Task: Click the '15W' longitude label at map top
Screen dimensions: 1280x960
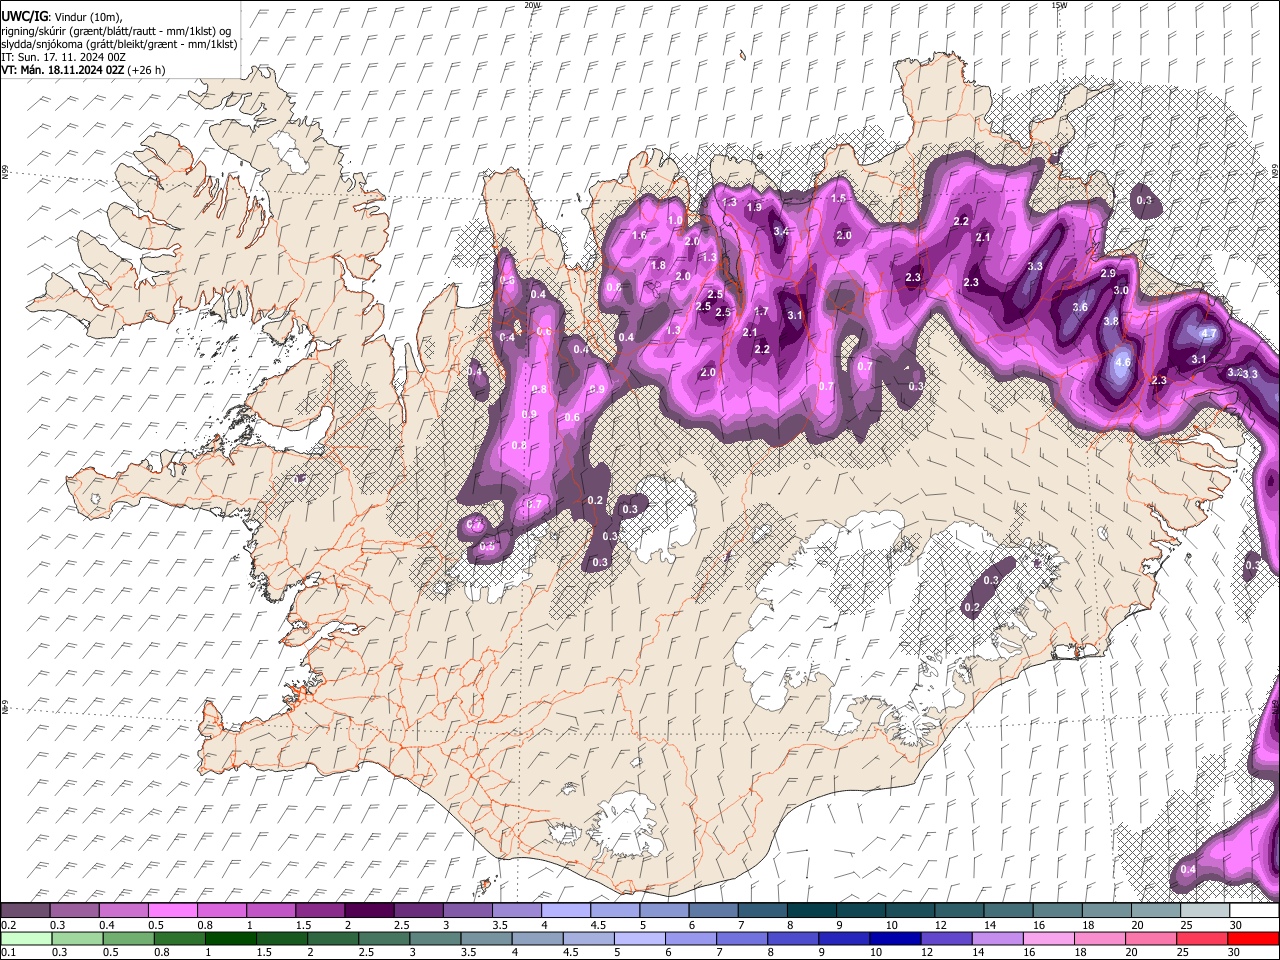Action: (1059, 5)
